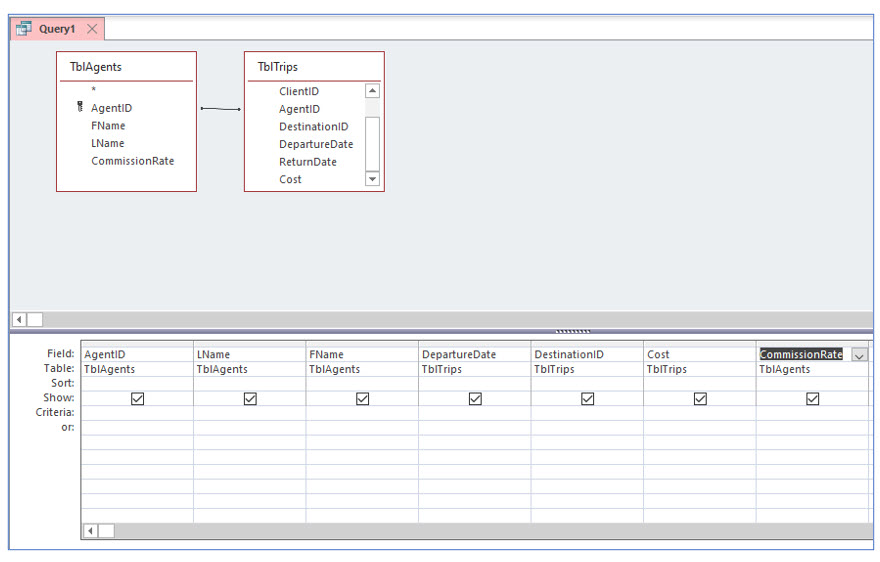Select the Query1 document tab
Screen dimensions: 880x562
click(57, 29)
